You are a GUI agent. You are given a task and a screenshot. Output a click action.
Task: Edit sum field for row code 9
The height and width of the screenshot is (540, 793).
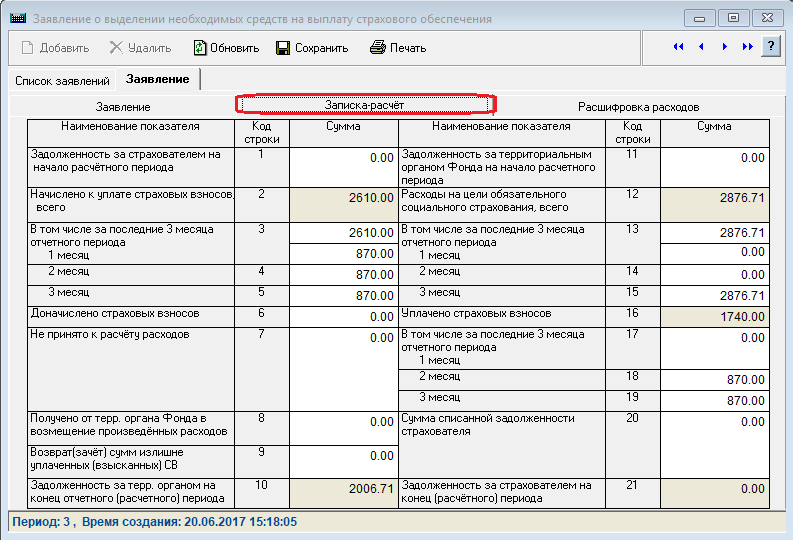click(x=344, y=462)
